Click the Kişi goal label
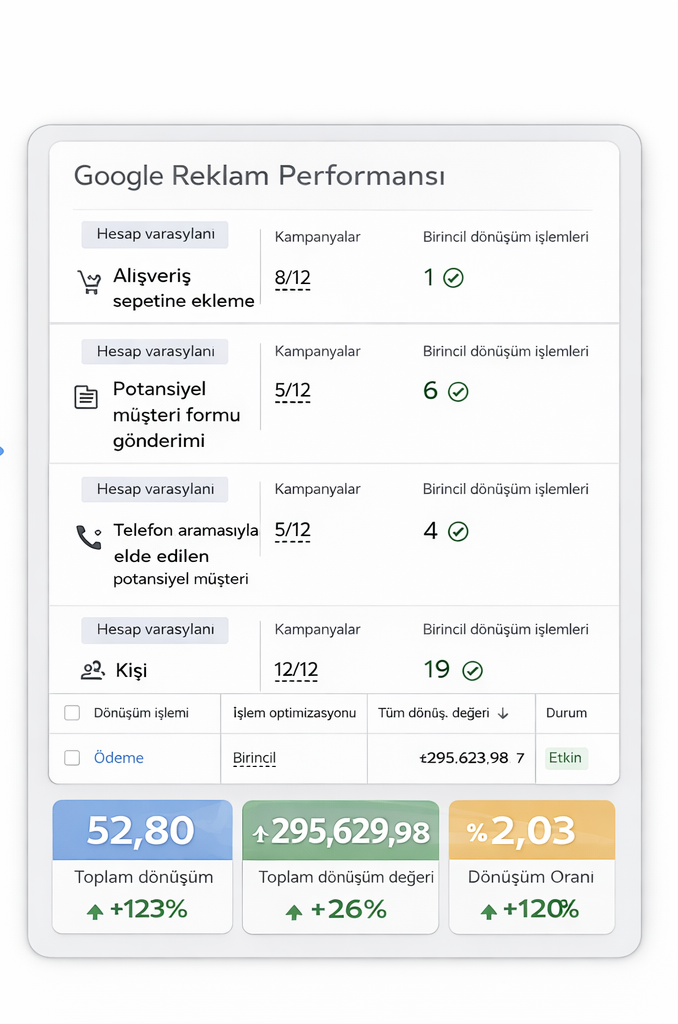The height and width of the screenshot is (1024, 678). 131,671
